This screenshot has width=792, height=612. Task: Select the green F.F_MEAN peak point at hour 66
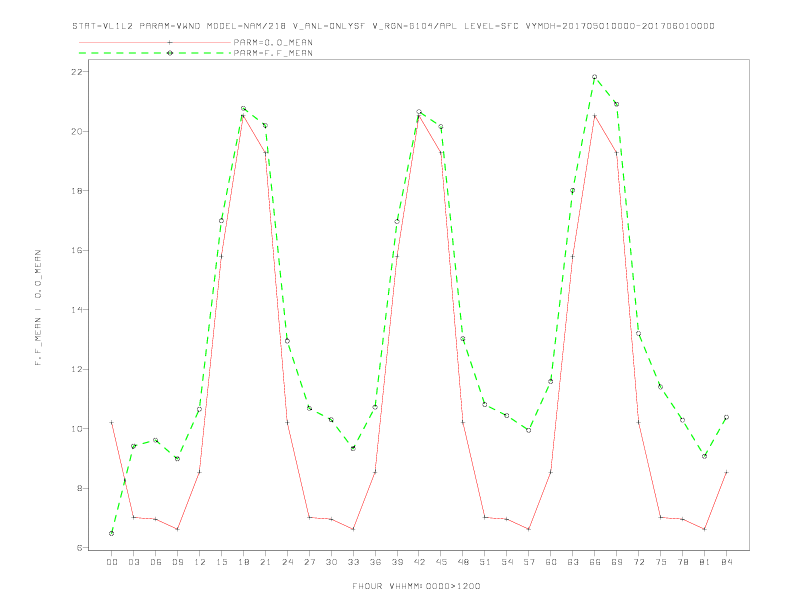[595, 77]
